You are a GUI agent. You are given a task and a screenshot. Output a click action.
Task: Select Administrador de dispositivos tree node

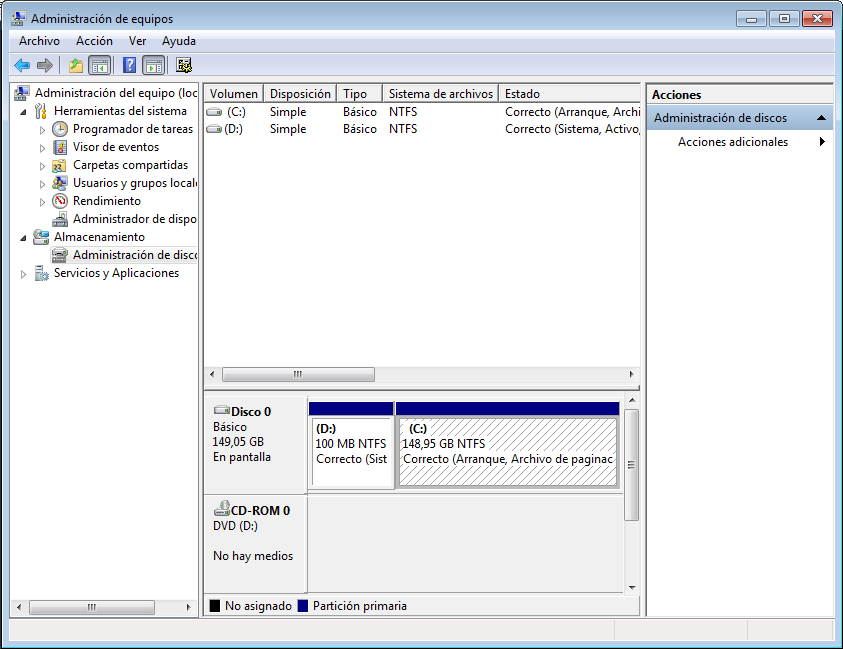[x=134, y=219]
